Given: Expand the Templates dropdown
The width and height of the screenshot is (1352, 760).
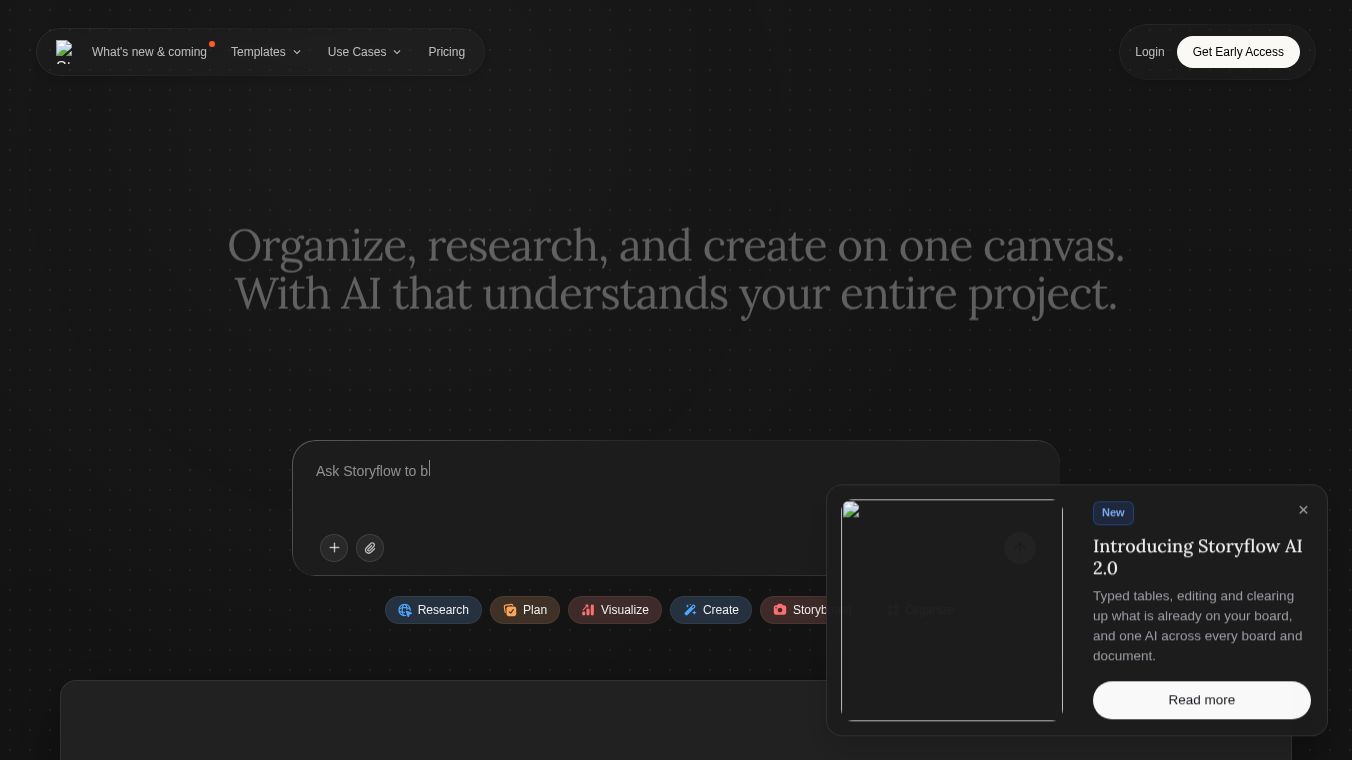Looking at the screenshot, I should click(265, 52).
